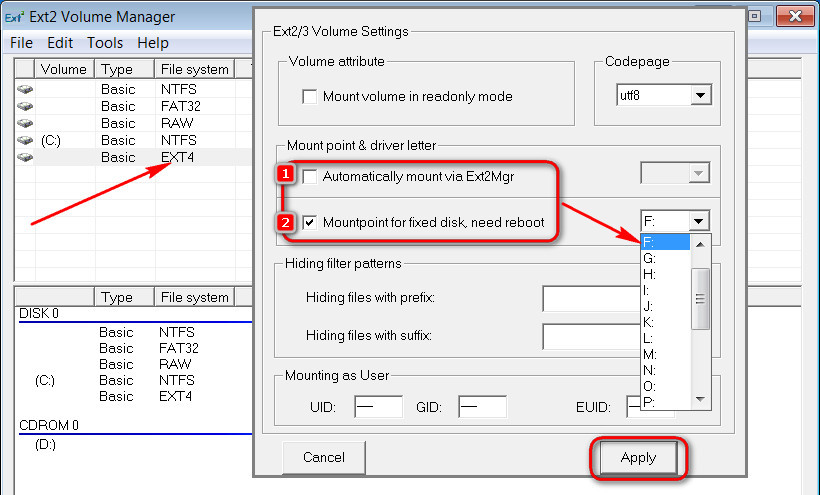Select the disk icon of the FAT32 volume

[25, 106]
